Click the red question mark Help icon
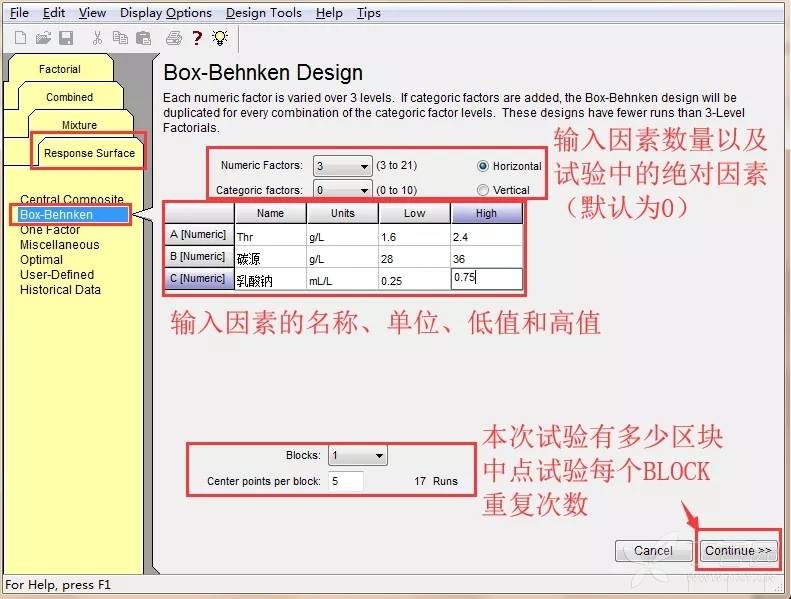791x599 pixels. coord(197,38)
